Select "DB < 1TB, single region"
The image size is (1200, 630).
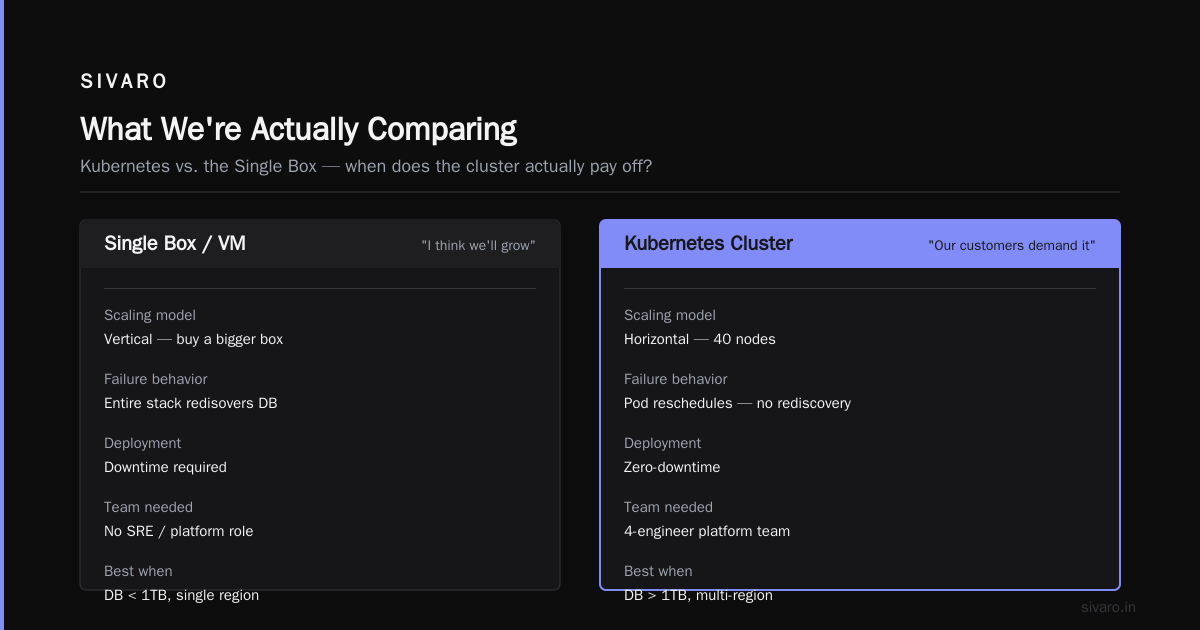pos(181,595)
